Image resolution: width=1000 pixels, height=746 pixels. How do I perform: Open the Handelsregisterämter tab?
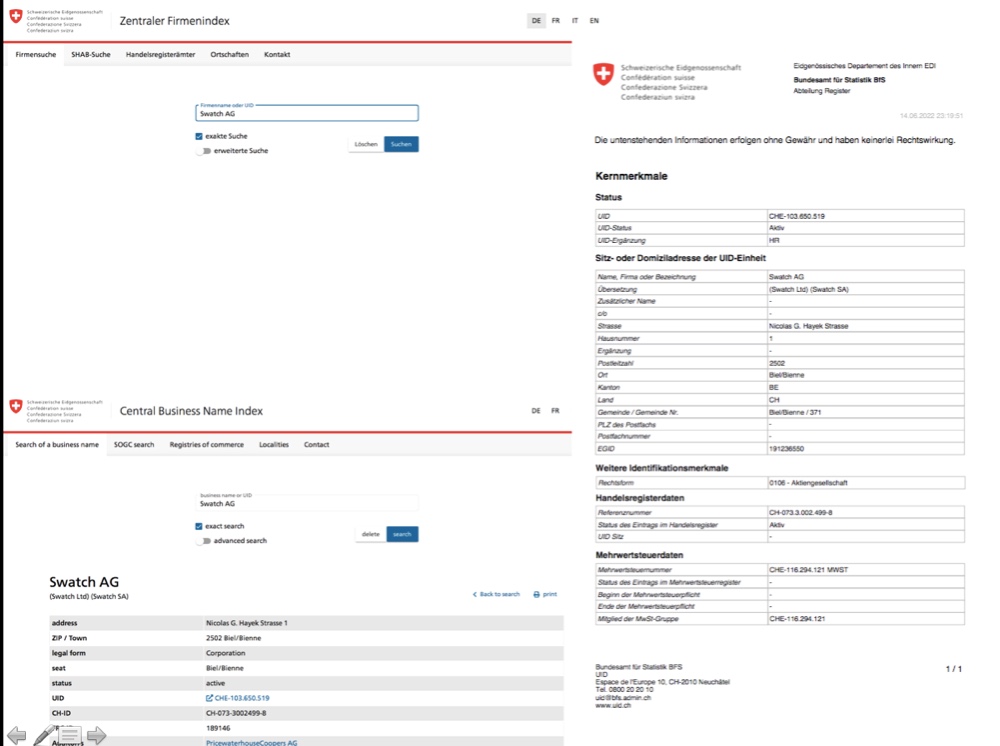point(161,55)
